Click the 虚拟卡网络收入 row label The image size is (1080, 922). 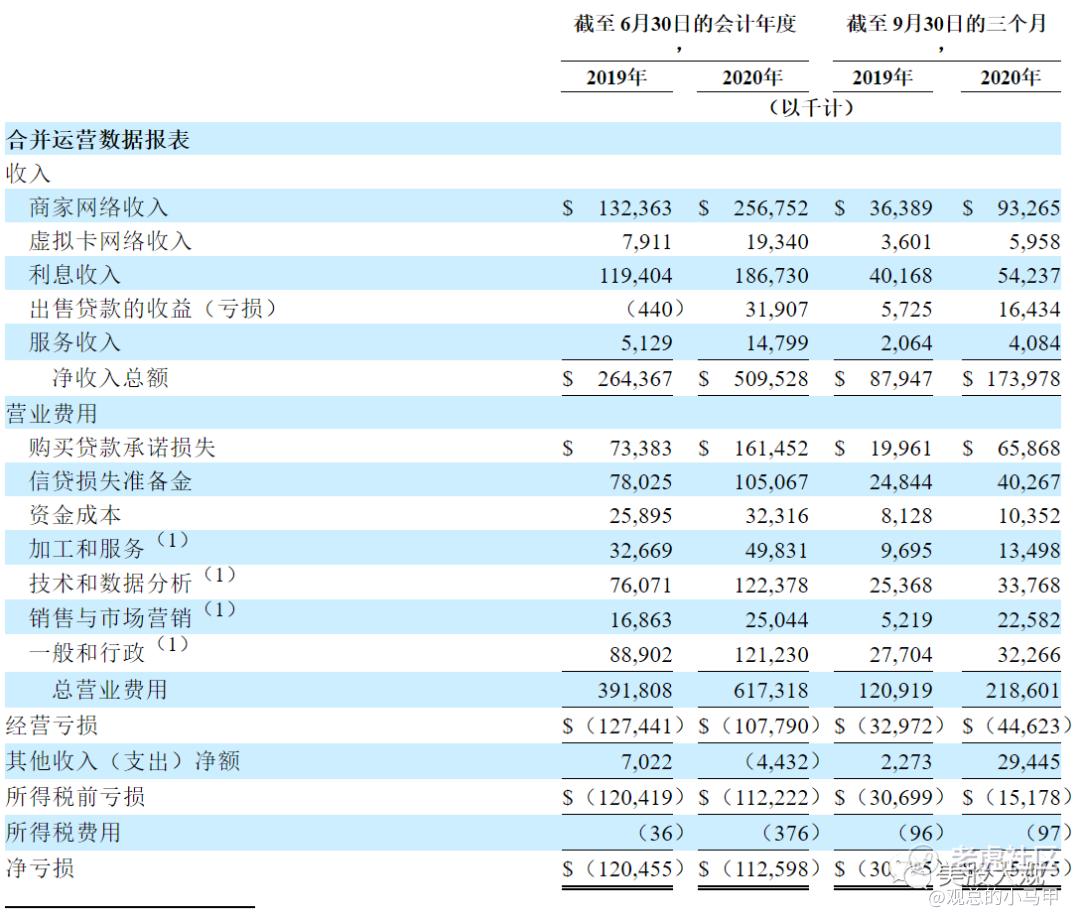point(110,240)
